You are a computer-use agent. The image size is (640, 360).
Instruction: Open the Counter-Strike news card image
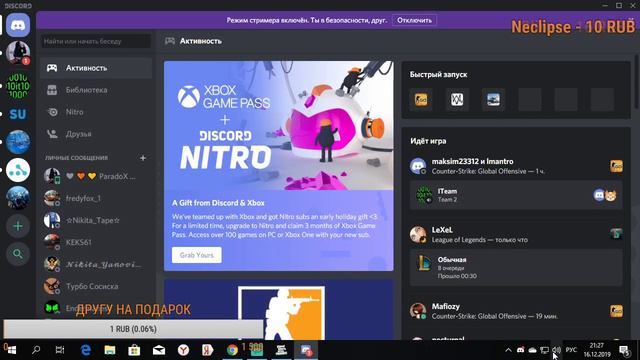(x=279, y=310)
